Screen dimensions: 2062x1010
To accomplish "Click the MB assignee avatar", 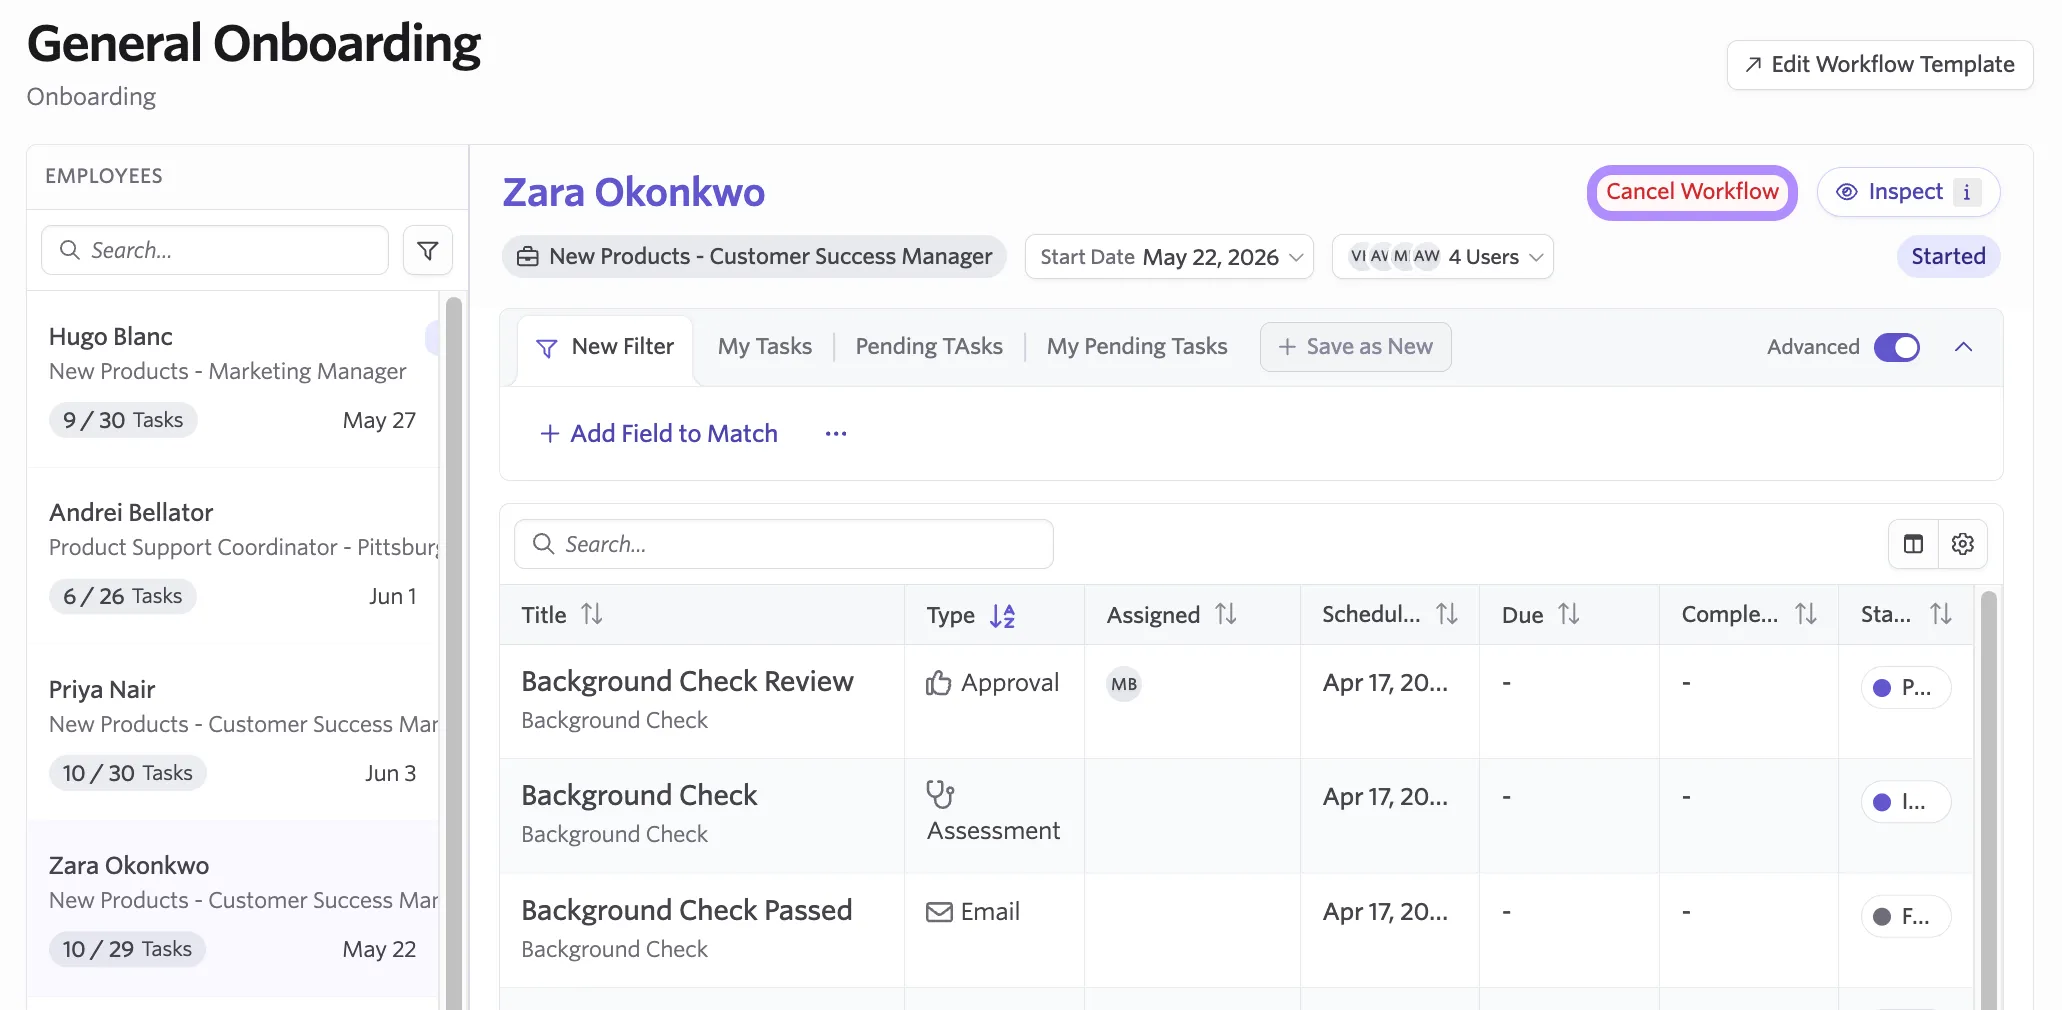I will click(1124, 684).
